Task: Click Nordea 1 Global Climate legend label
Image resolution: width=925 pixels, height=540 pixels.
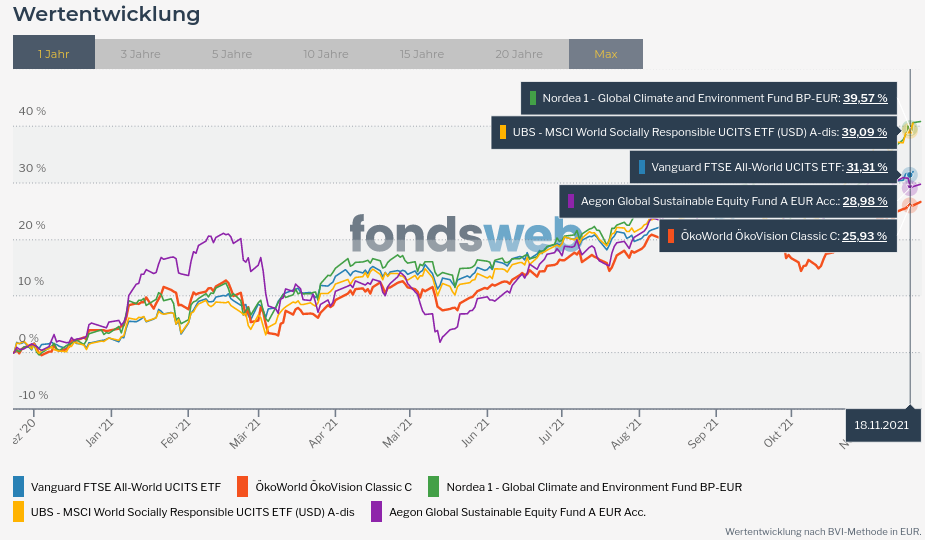Action: click(x=594, y=487)
